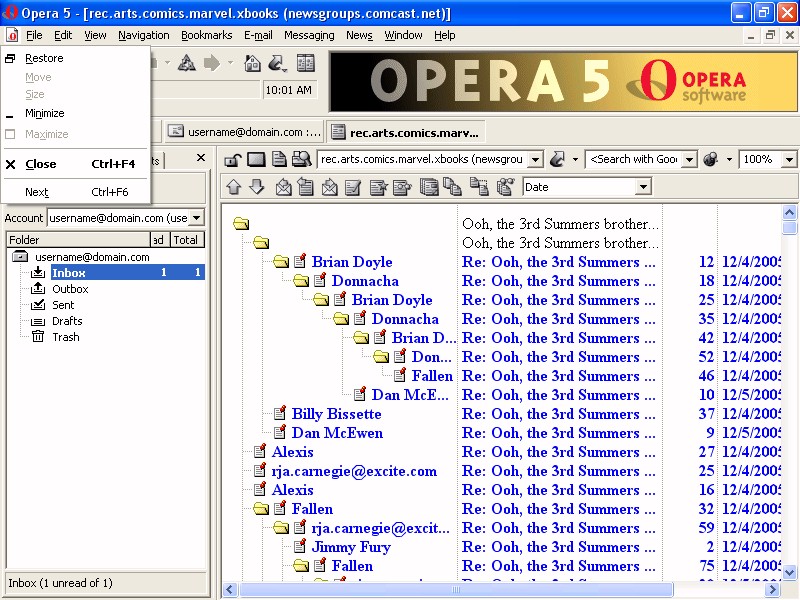800x600 pixels.
Task: Click the Go arrow next to newsgroup address
Action: [558, 159]
